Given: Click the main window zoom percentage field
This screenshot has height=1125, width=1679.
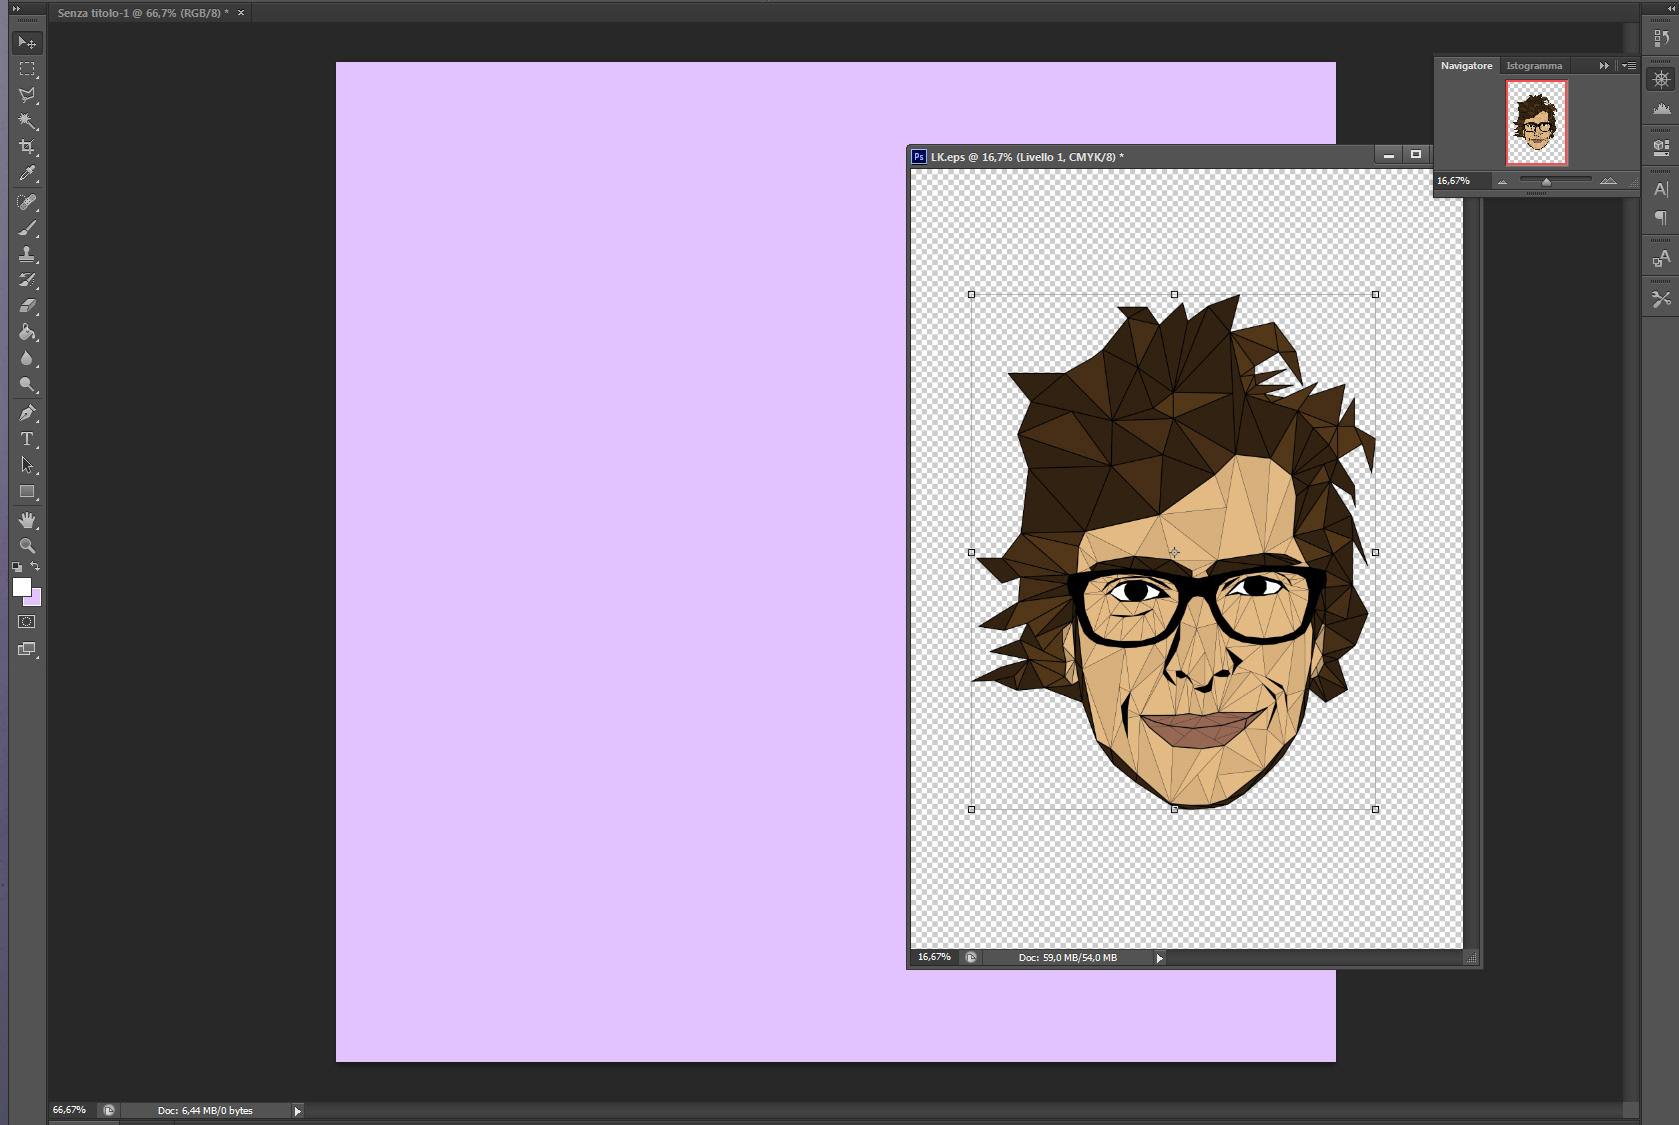Looking at the screenshot, I should click(71, 1110).
